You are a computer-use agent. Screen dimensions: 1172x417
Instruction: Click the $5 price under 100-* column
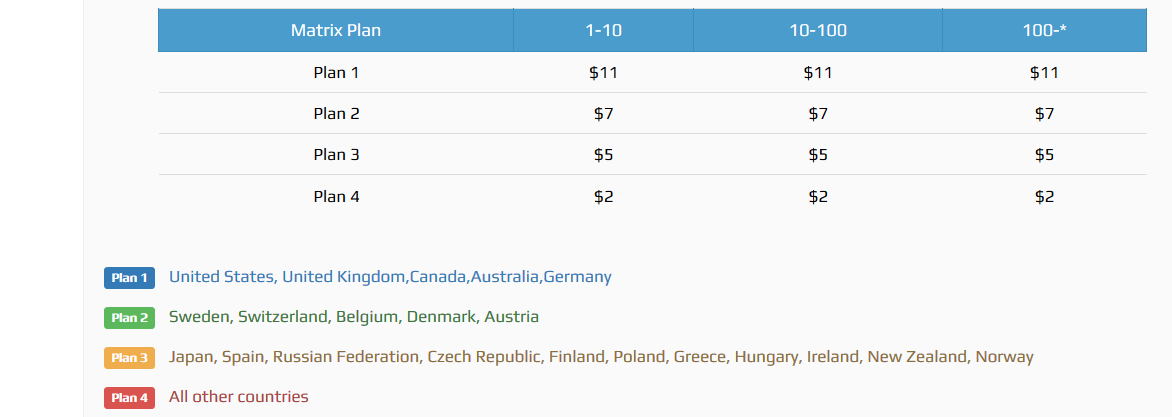(x=1044, y=155)
